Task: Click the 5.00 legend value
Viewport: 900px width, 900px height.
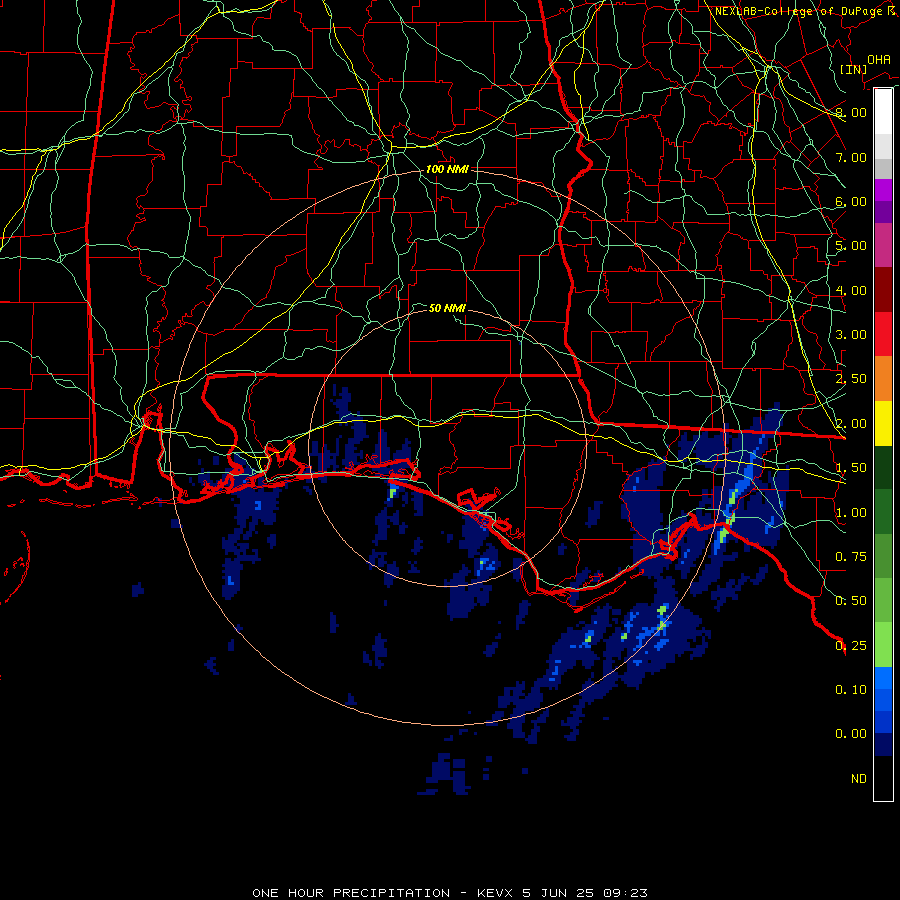Action: pos(851,246)
